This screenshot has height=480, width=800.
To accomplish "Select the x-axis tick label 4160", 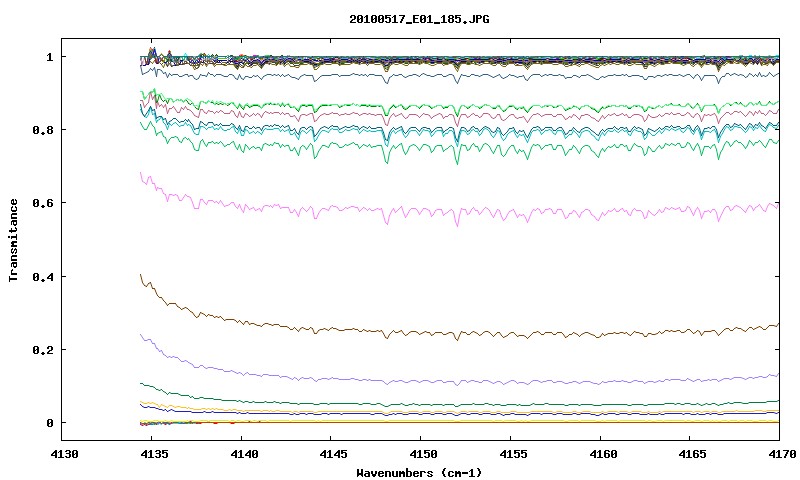I will point(603,454).
